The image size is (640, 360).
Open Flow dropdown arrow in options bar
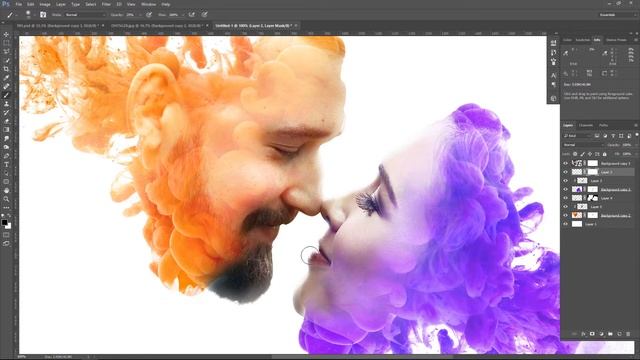pyautogui.click(x=182, y=15)
